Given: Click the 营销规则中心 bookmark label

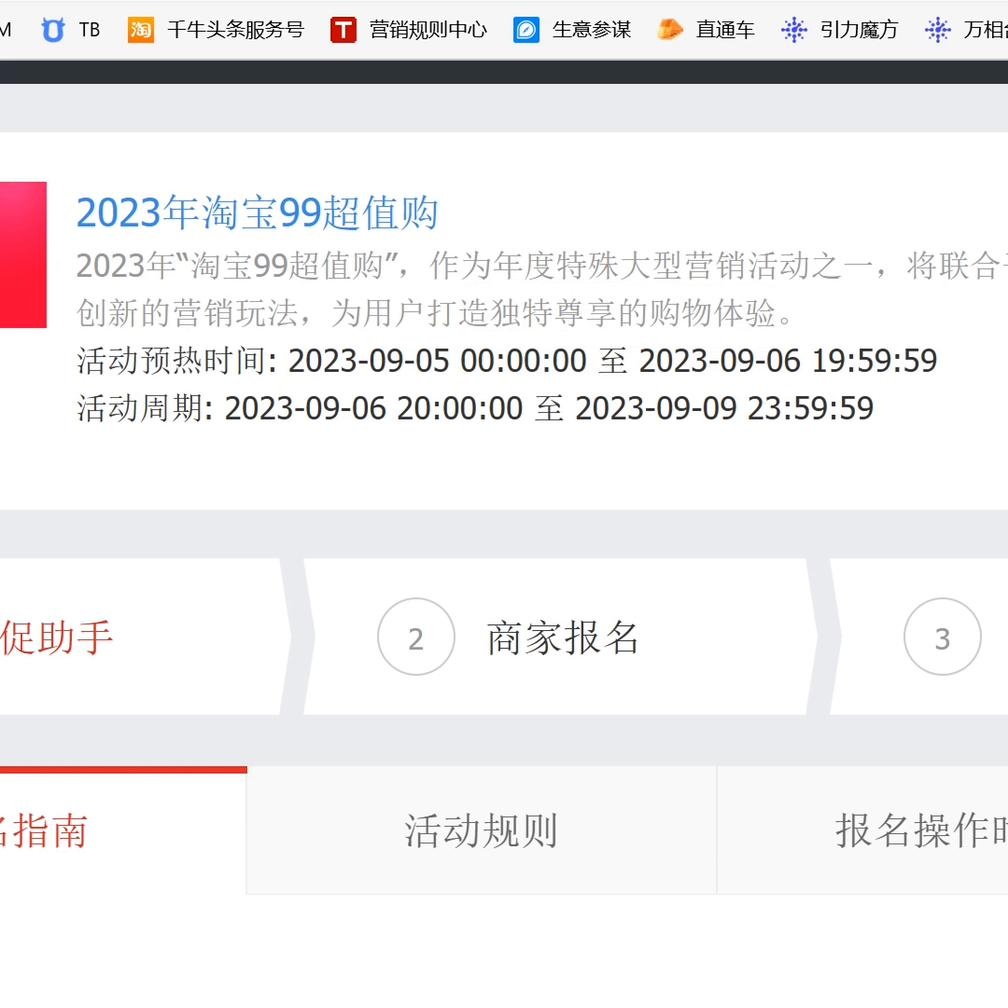Looking at the screenshot, I should point(428,30).
